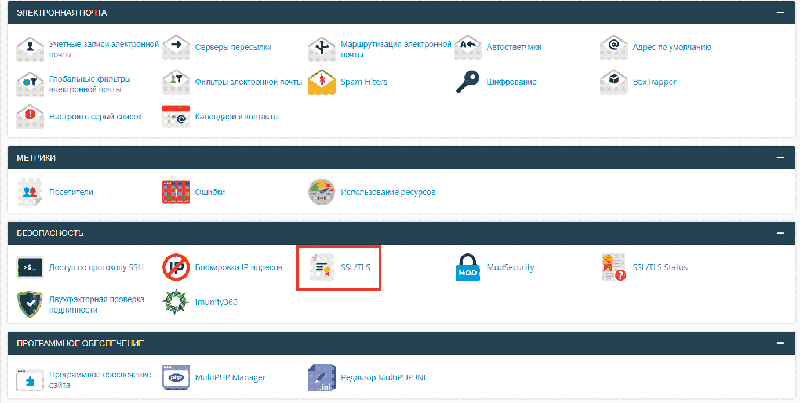Click the Адрес по умолчанию icon

(x=614, y=48)
